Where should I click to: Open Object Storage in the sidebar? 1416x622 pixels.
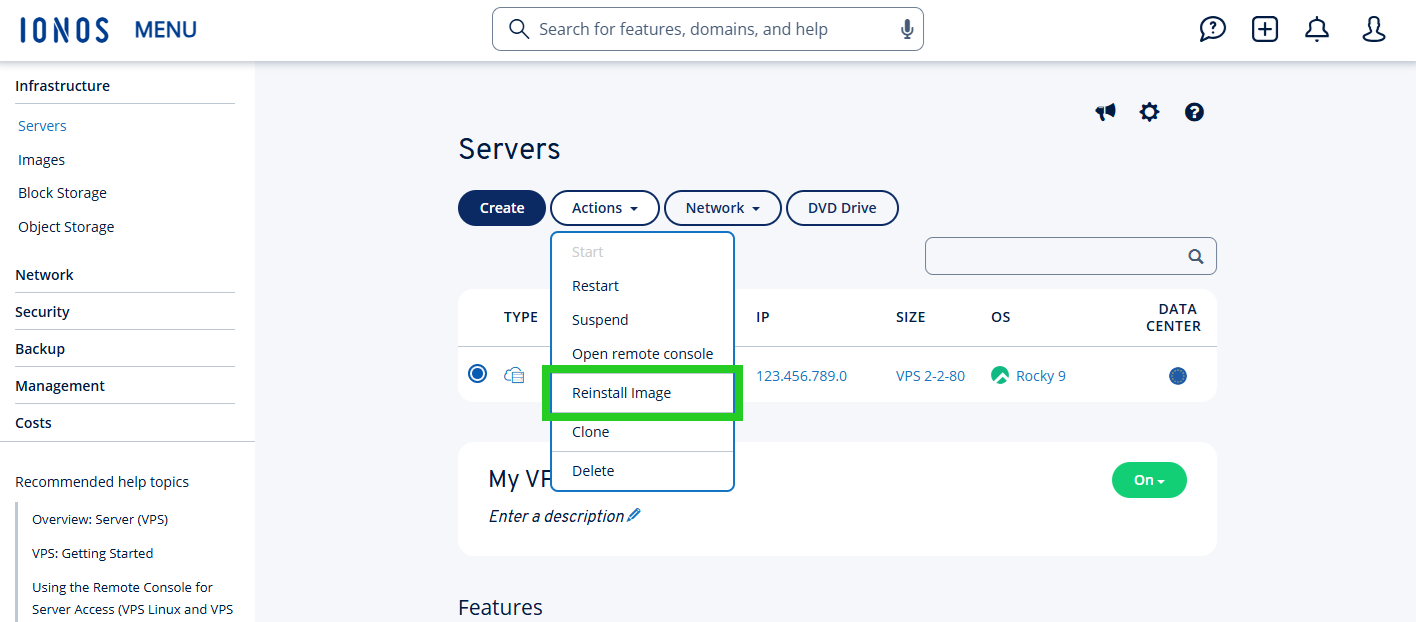point(66,227)
